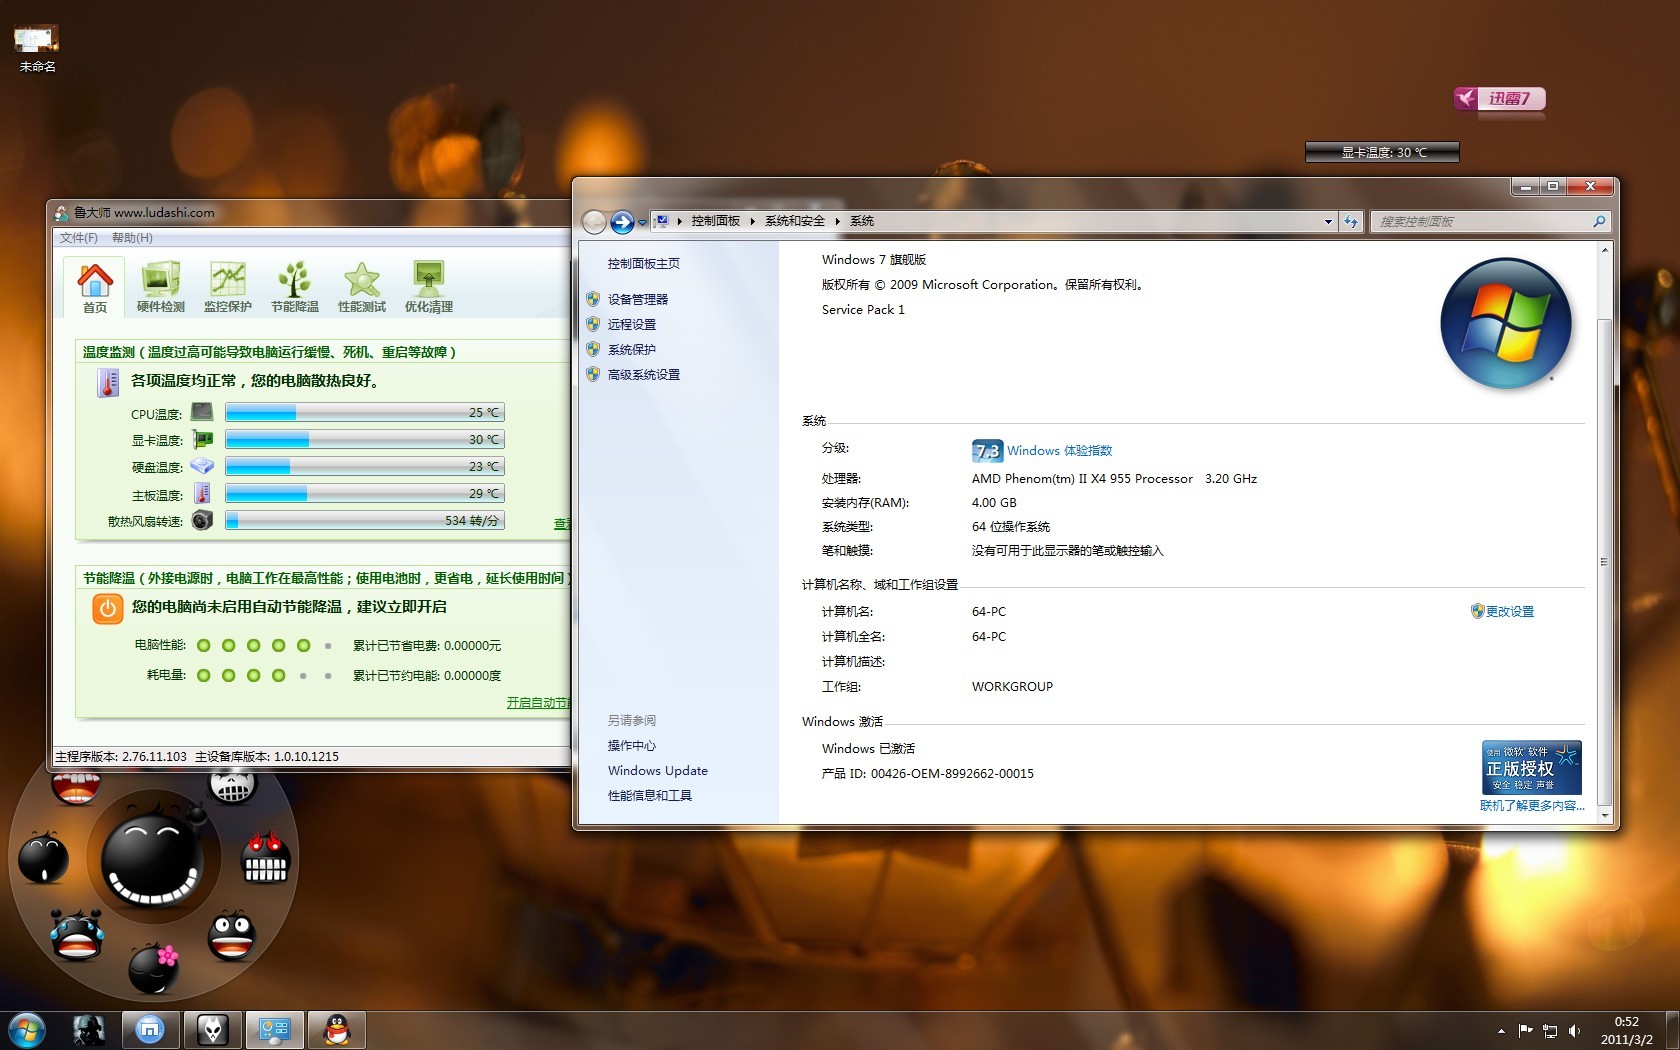Click the big laughing black emoji
This screenshot has height=1050, width=1680.
(x=152, y=859)
